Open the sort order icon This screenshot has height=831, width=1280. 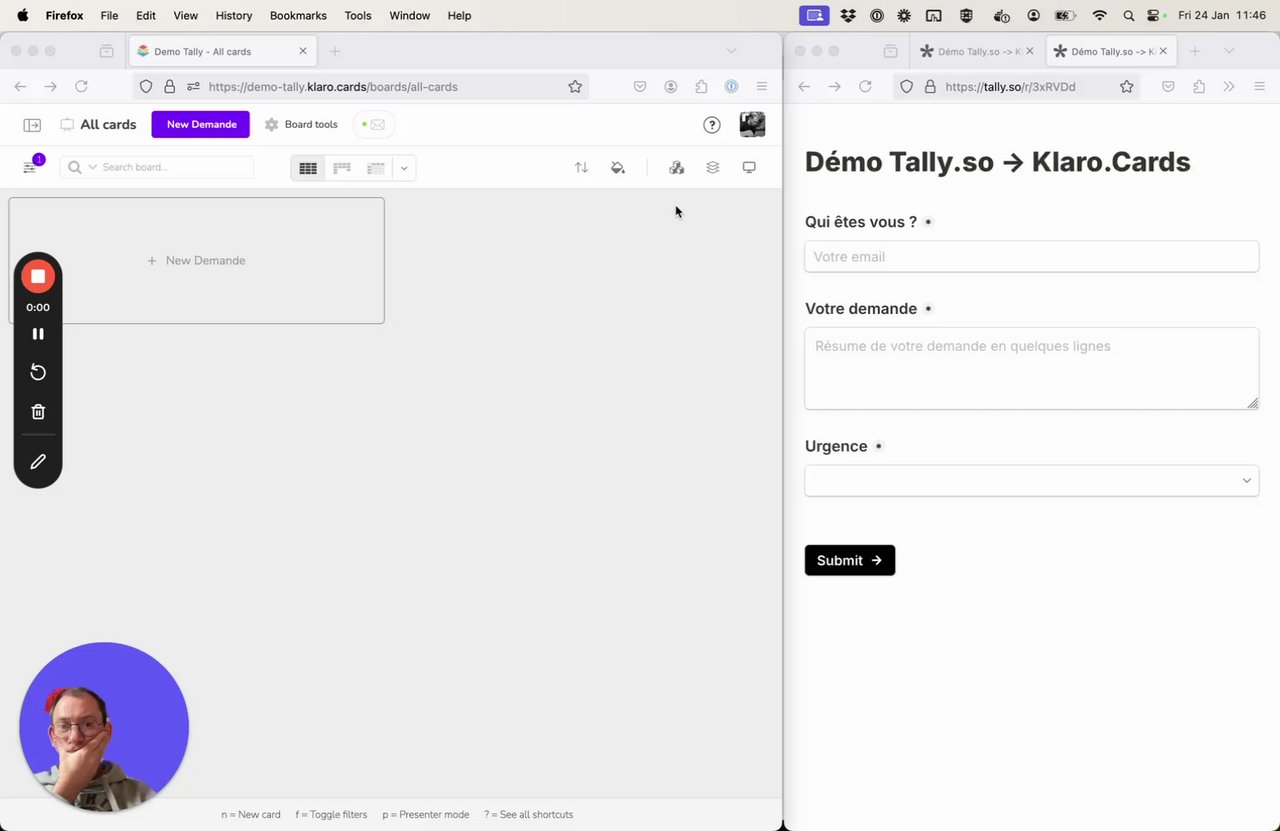click(x=581, y=167)
